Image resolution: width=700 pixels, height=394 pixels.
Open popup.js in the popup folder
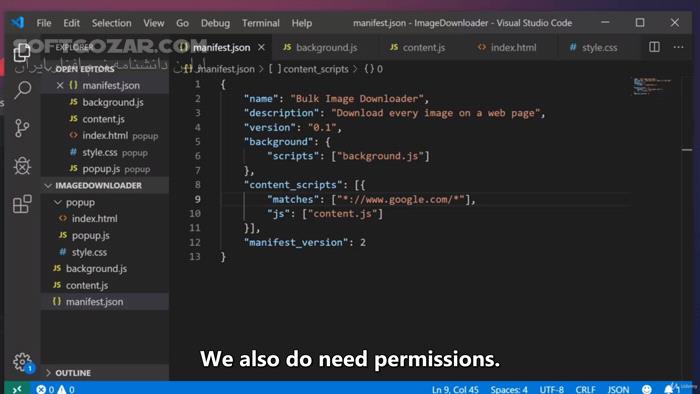91,235
